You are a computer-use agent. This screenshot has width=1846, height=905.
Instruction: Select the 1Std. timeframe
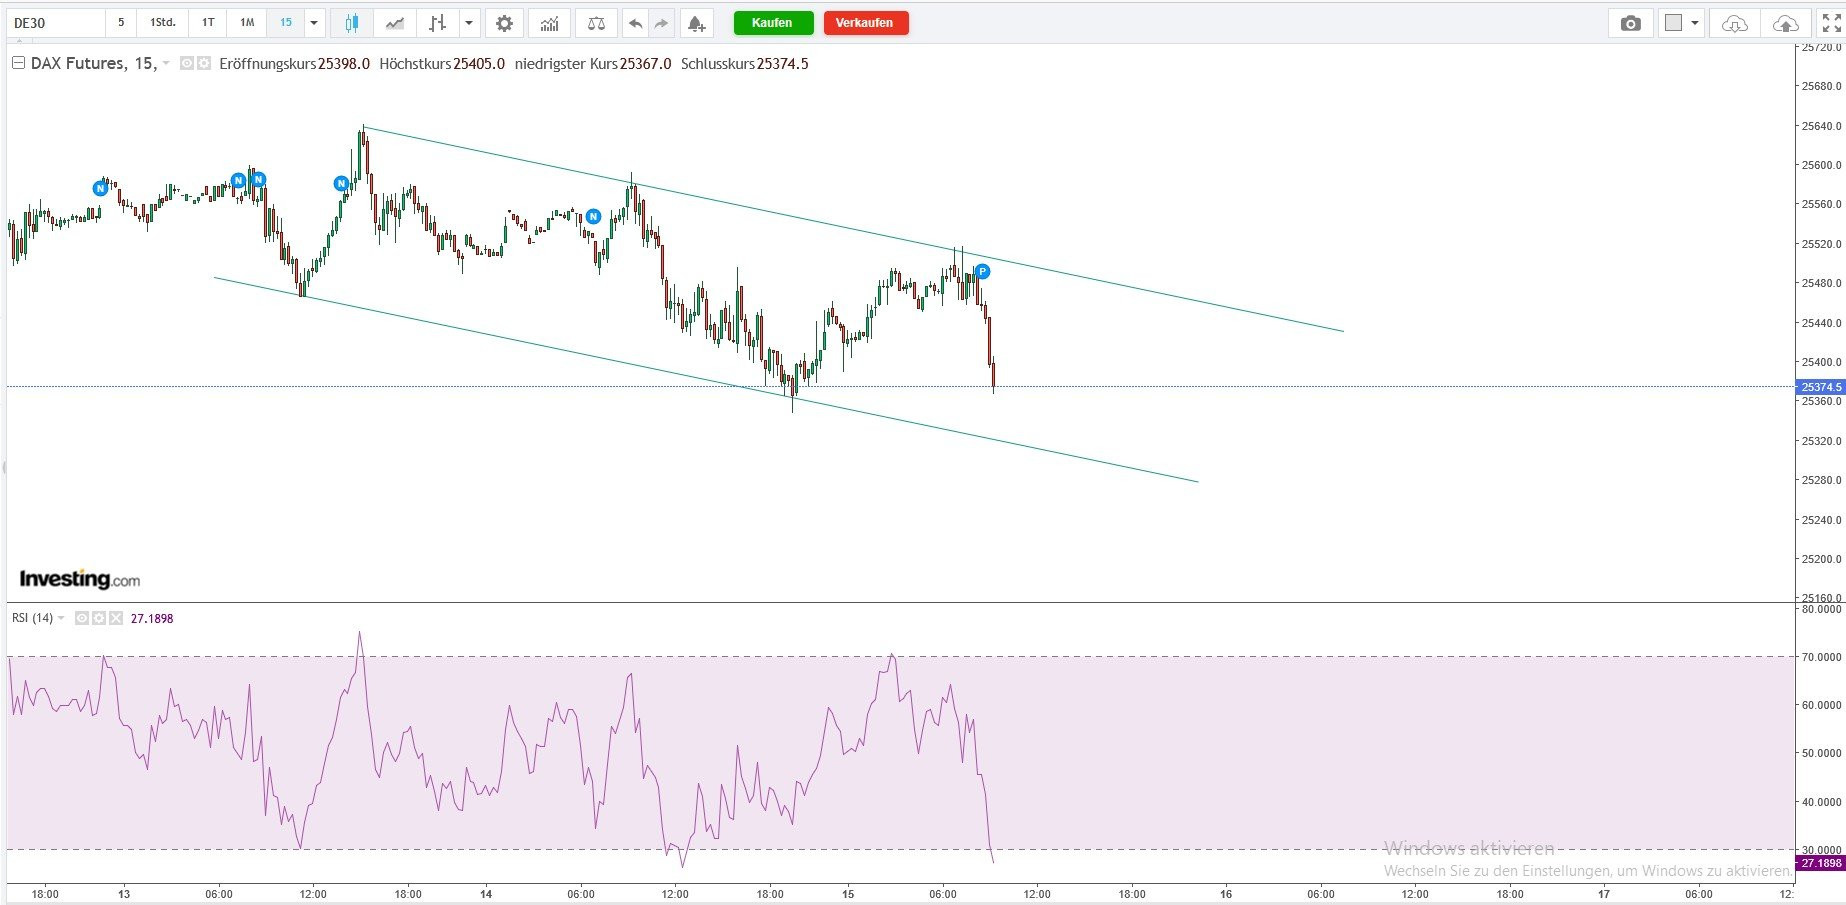162,23
